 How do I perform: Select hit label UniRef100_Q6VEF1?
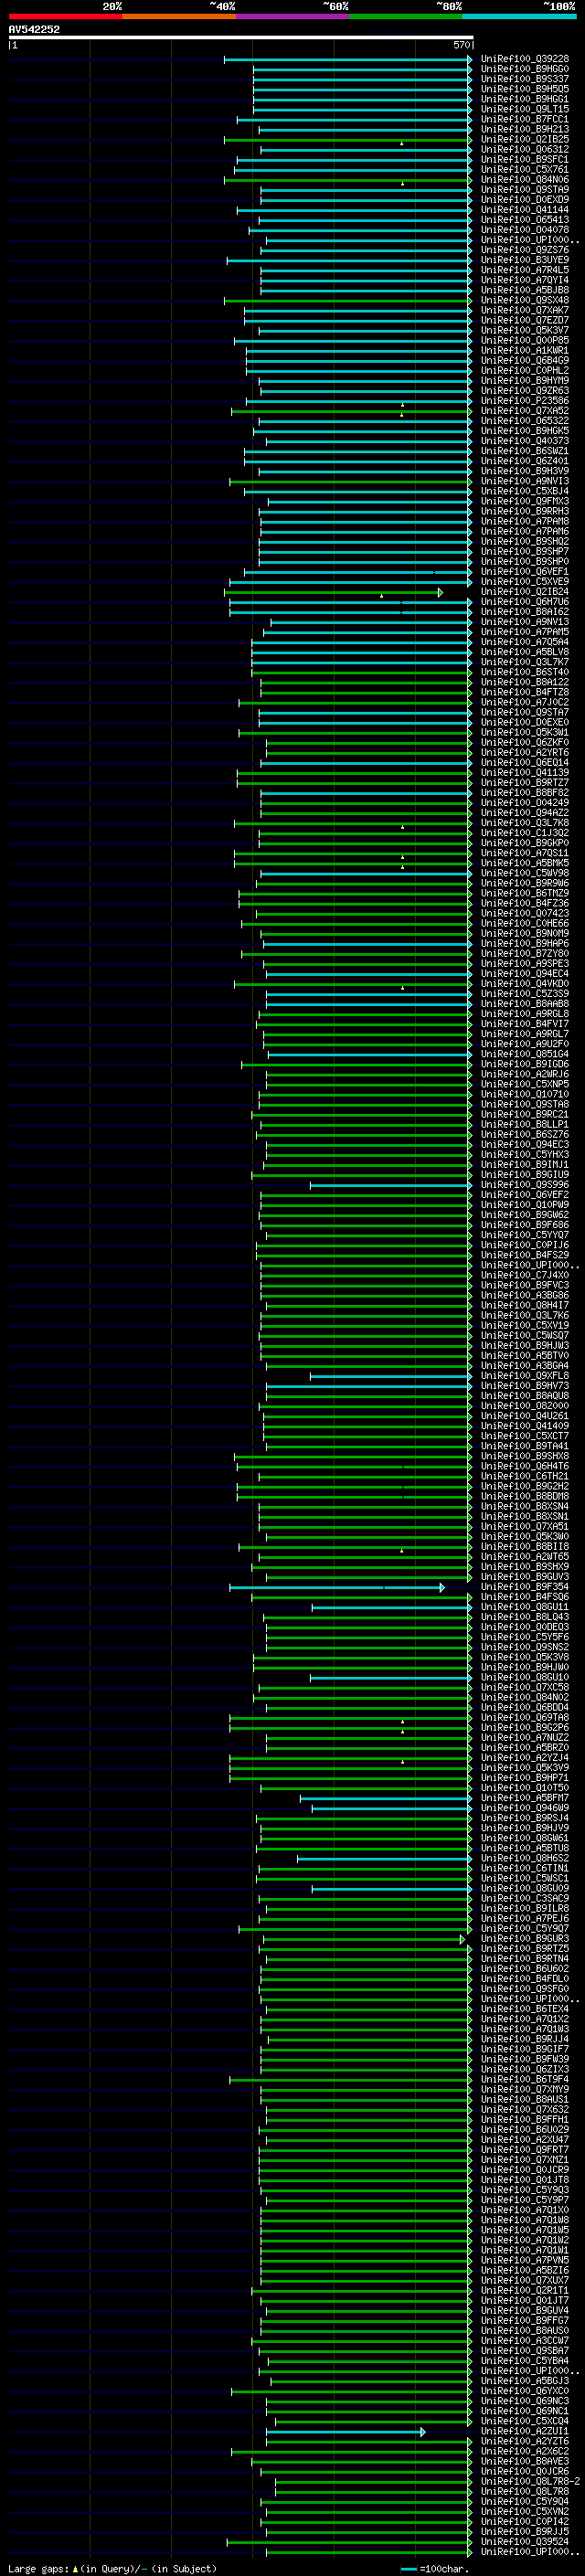[525, 572]
